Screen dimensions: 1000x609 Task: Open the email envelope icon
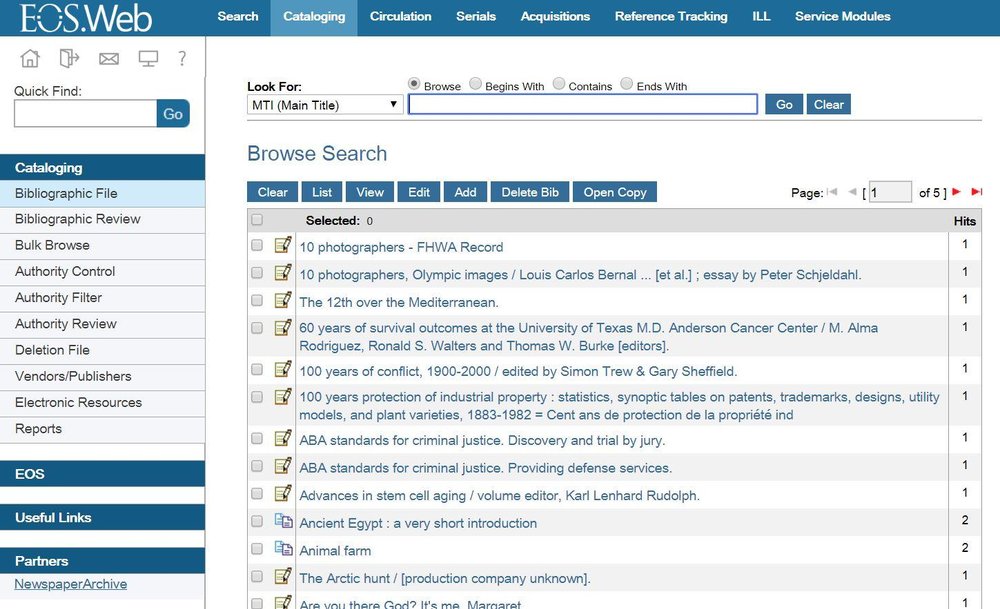pyautogui.click(x=108, y=58)
